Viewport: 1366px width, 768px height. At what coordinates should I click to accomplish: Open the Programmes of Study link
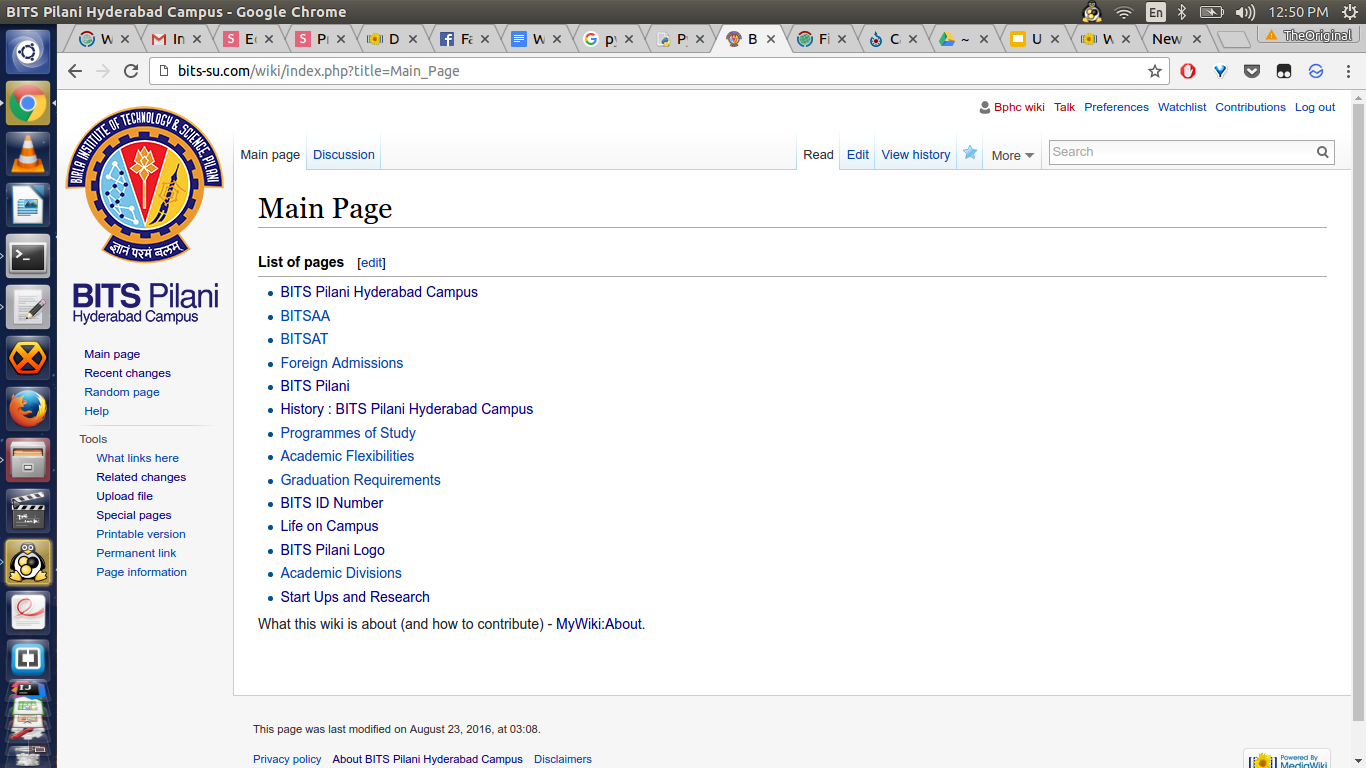click(348, 433)
